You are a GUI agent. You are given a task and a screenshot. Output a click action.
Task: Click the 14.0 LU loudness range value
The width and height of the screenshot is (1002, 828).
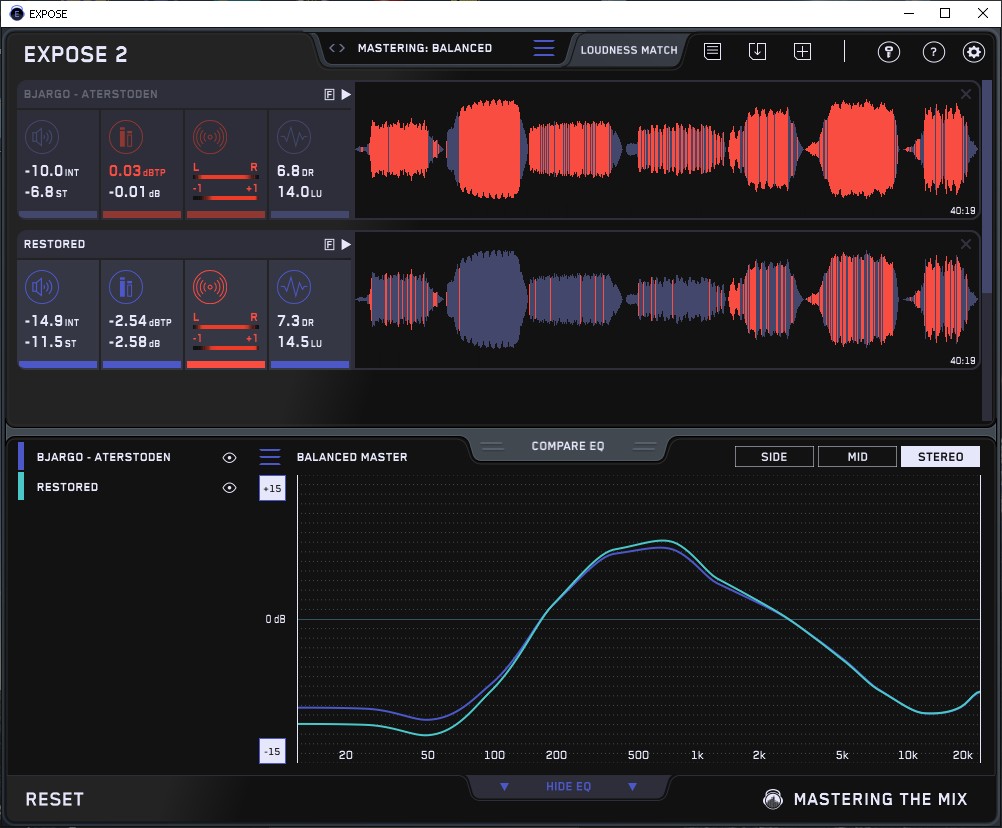300,192
